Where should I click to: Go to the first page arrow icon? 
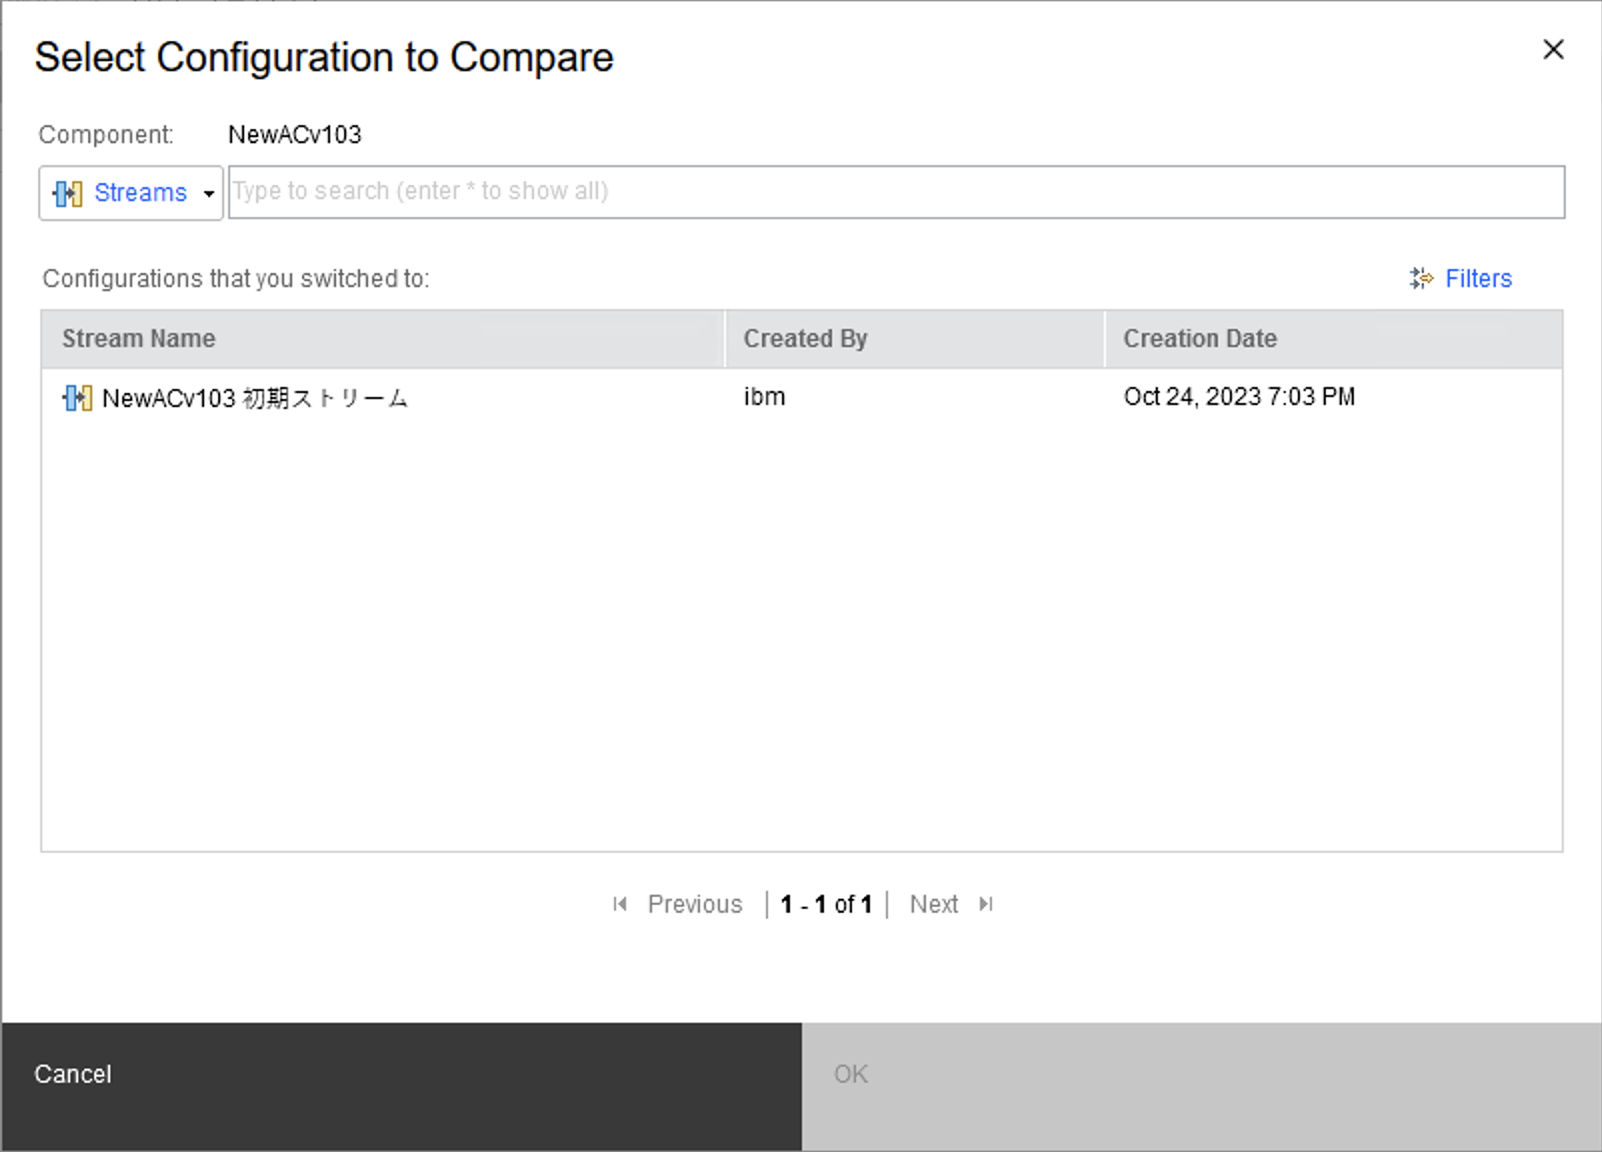620,904
